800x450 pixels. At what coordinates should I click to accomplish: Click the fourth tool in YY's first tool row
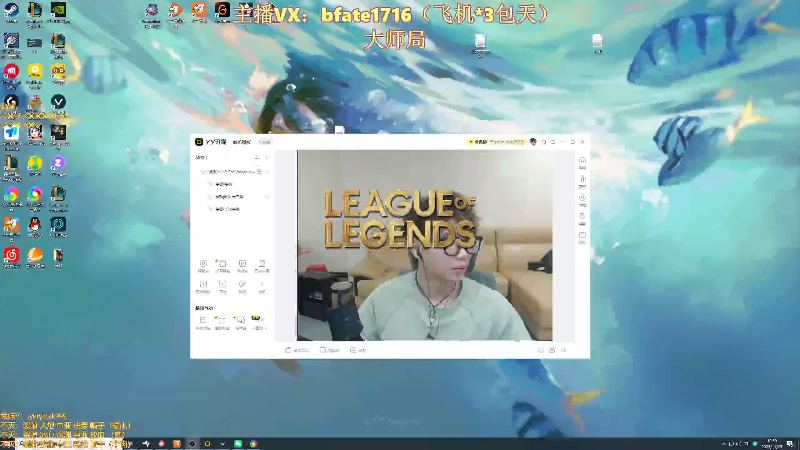(x=261, y=266)
